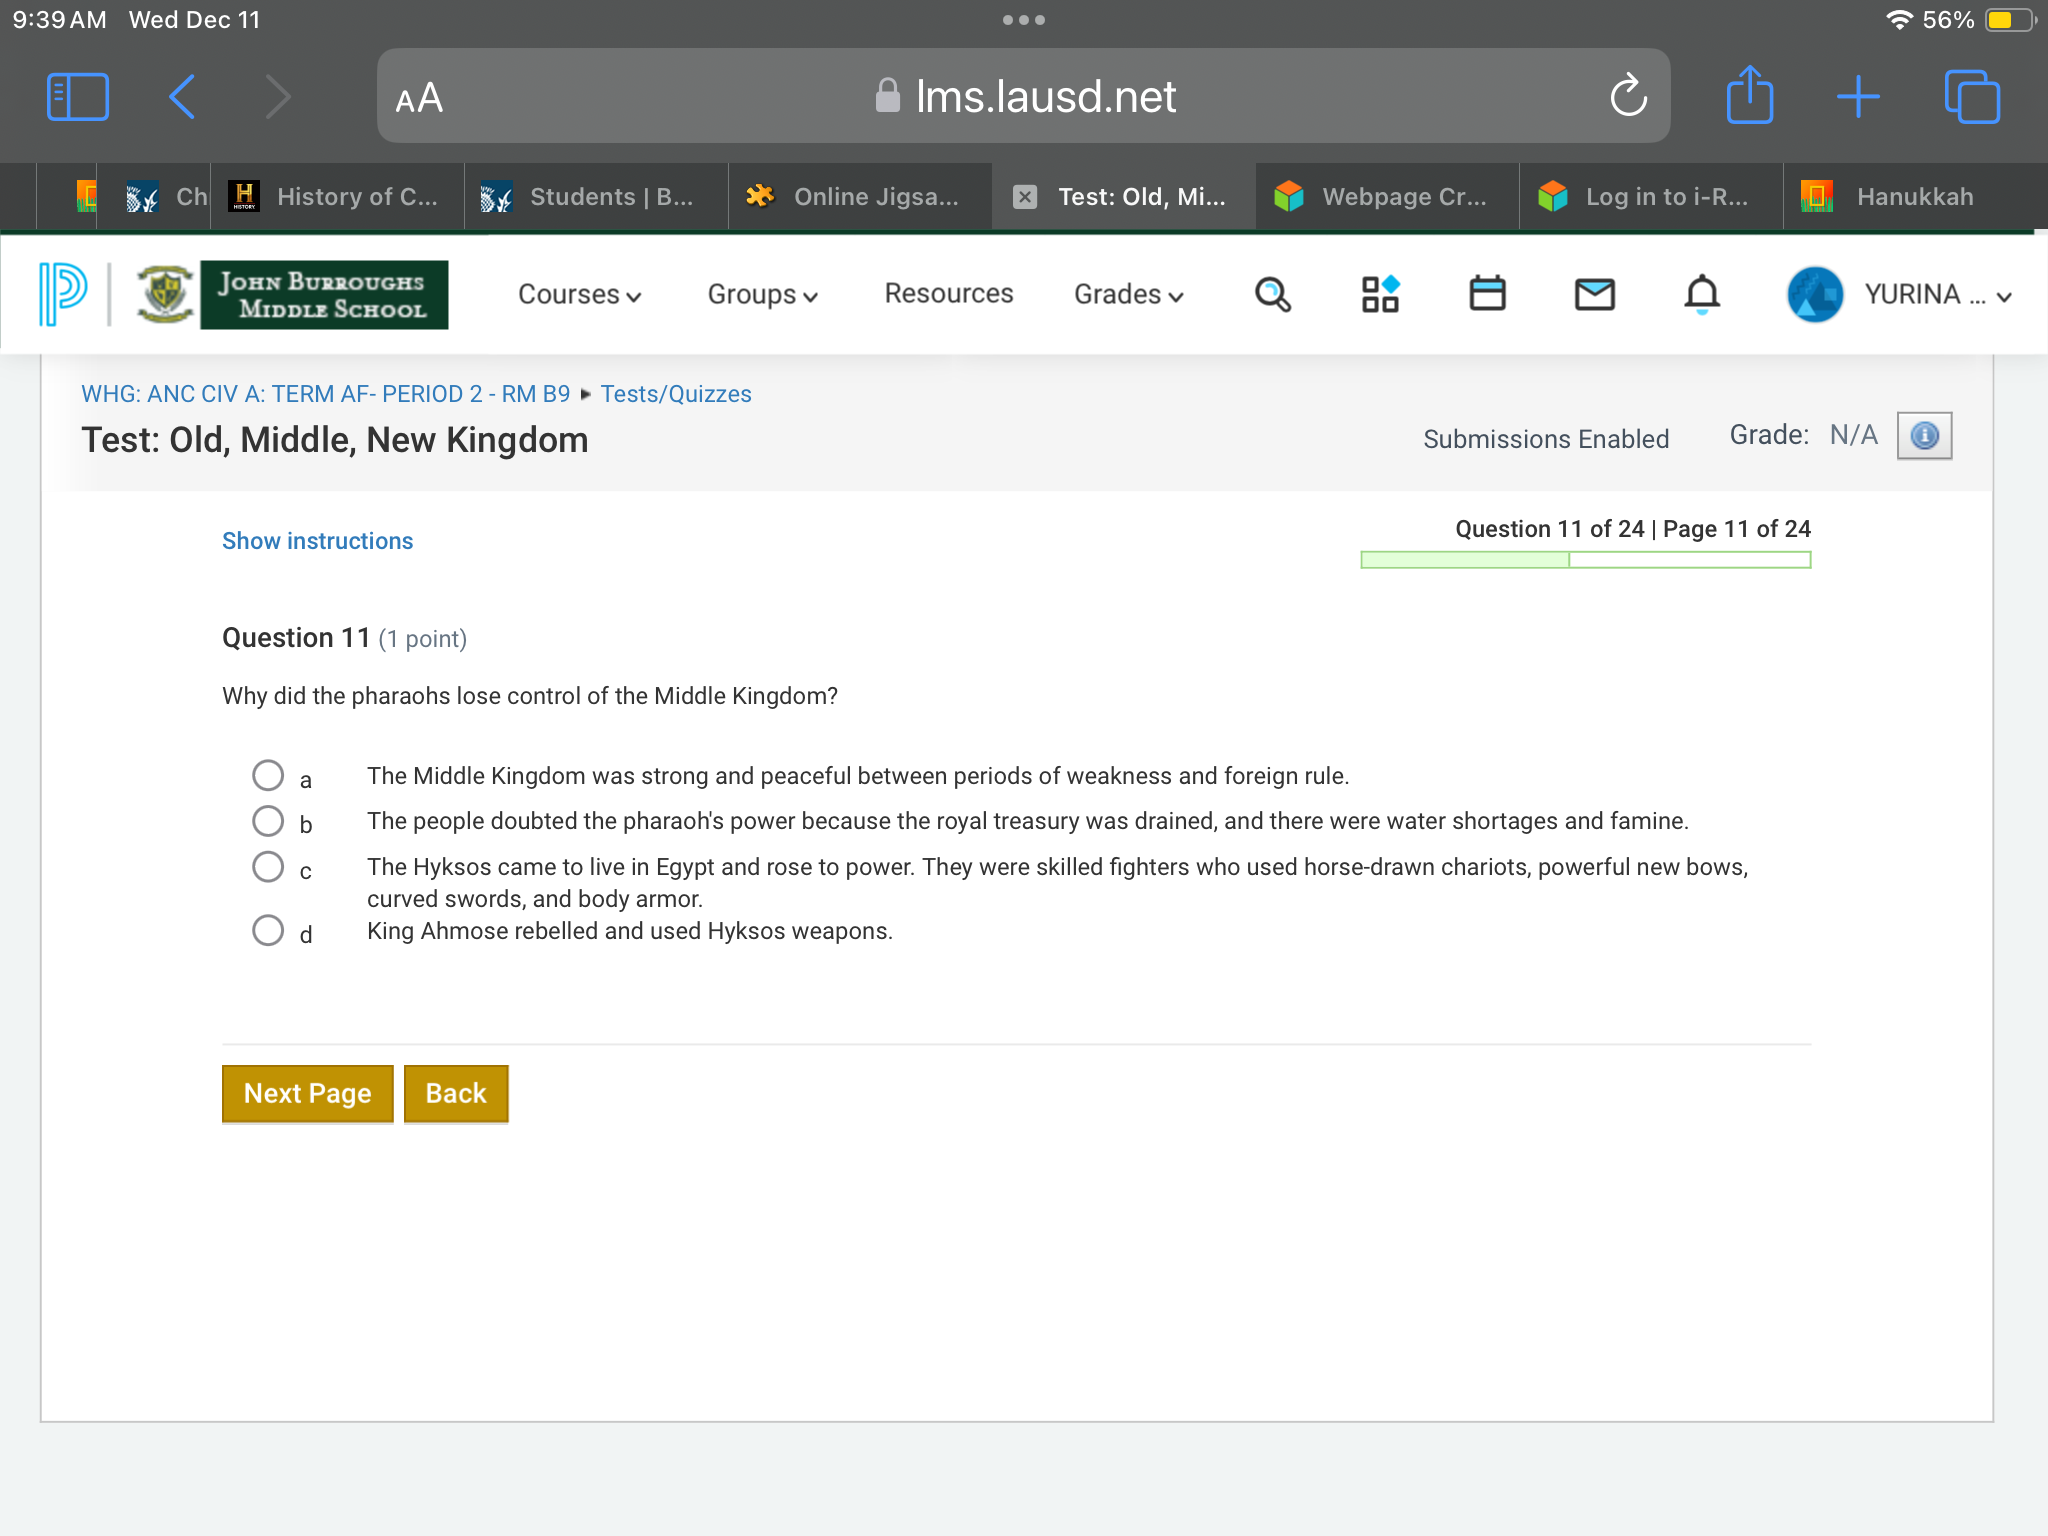
Task: Click the Test: Old, Middle, New Kingdom title
Action: point(335,440)
